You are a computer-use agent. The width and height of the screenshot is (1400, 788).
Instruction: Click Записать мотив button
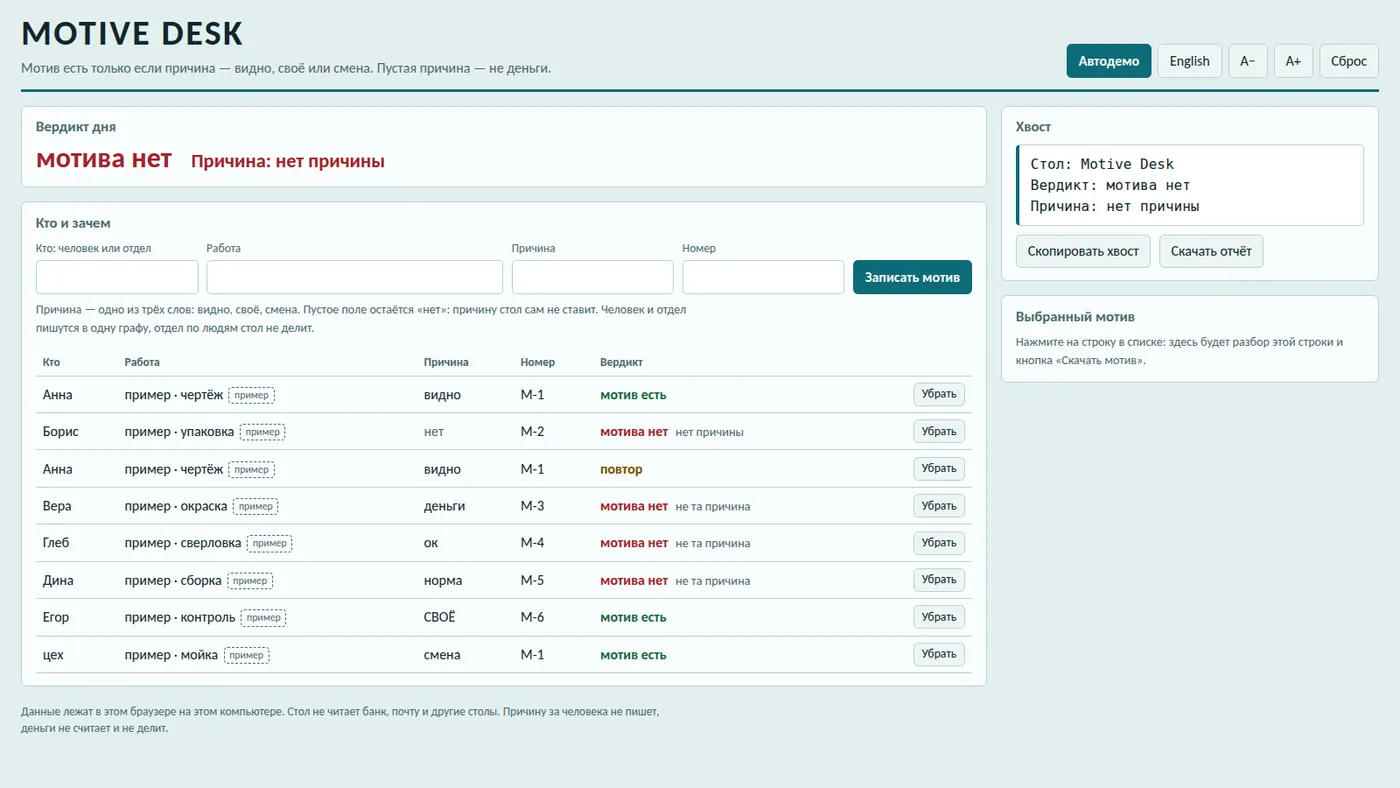912,277
